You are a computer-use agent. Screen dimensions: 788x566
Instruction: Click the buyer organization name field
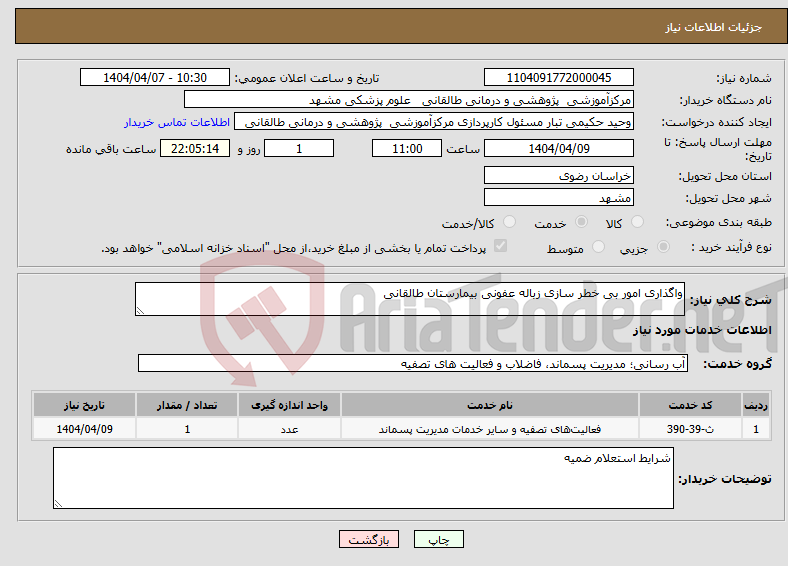point(409,100)
